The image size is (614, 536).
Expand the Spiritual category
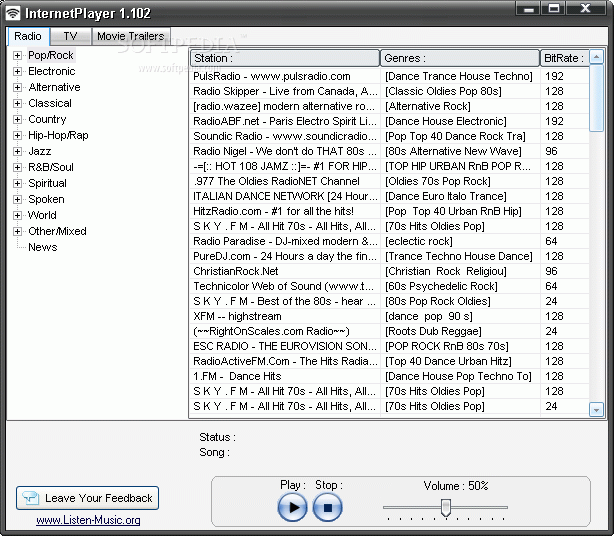[x=17, y=183]
